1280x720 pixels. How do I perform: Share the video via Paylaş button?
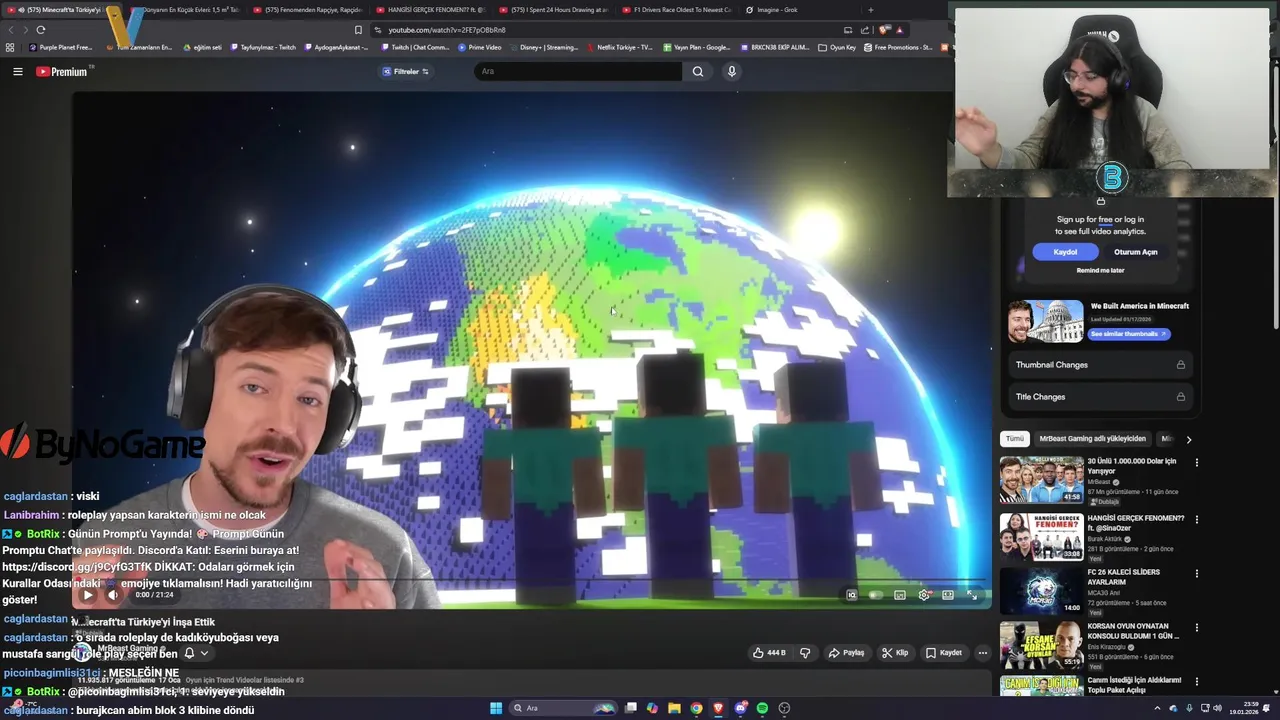846,653
